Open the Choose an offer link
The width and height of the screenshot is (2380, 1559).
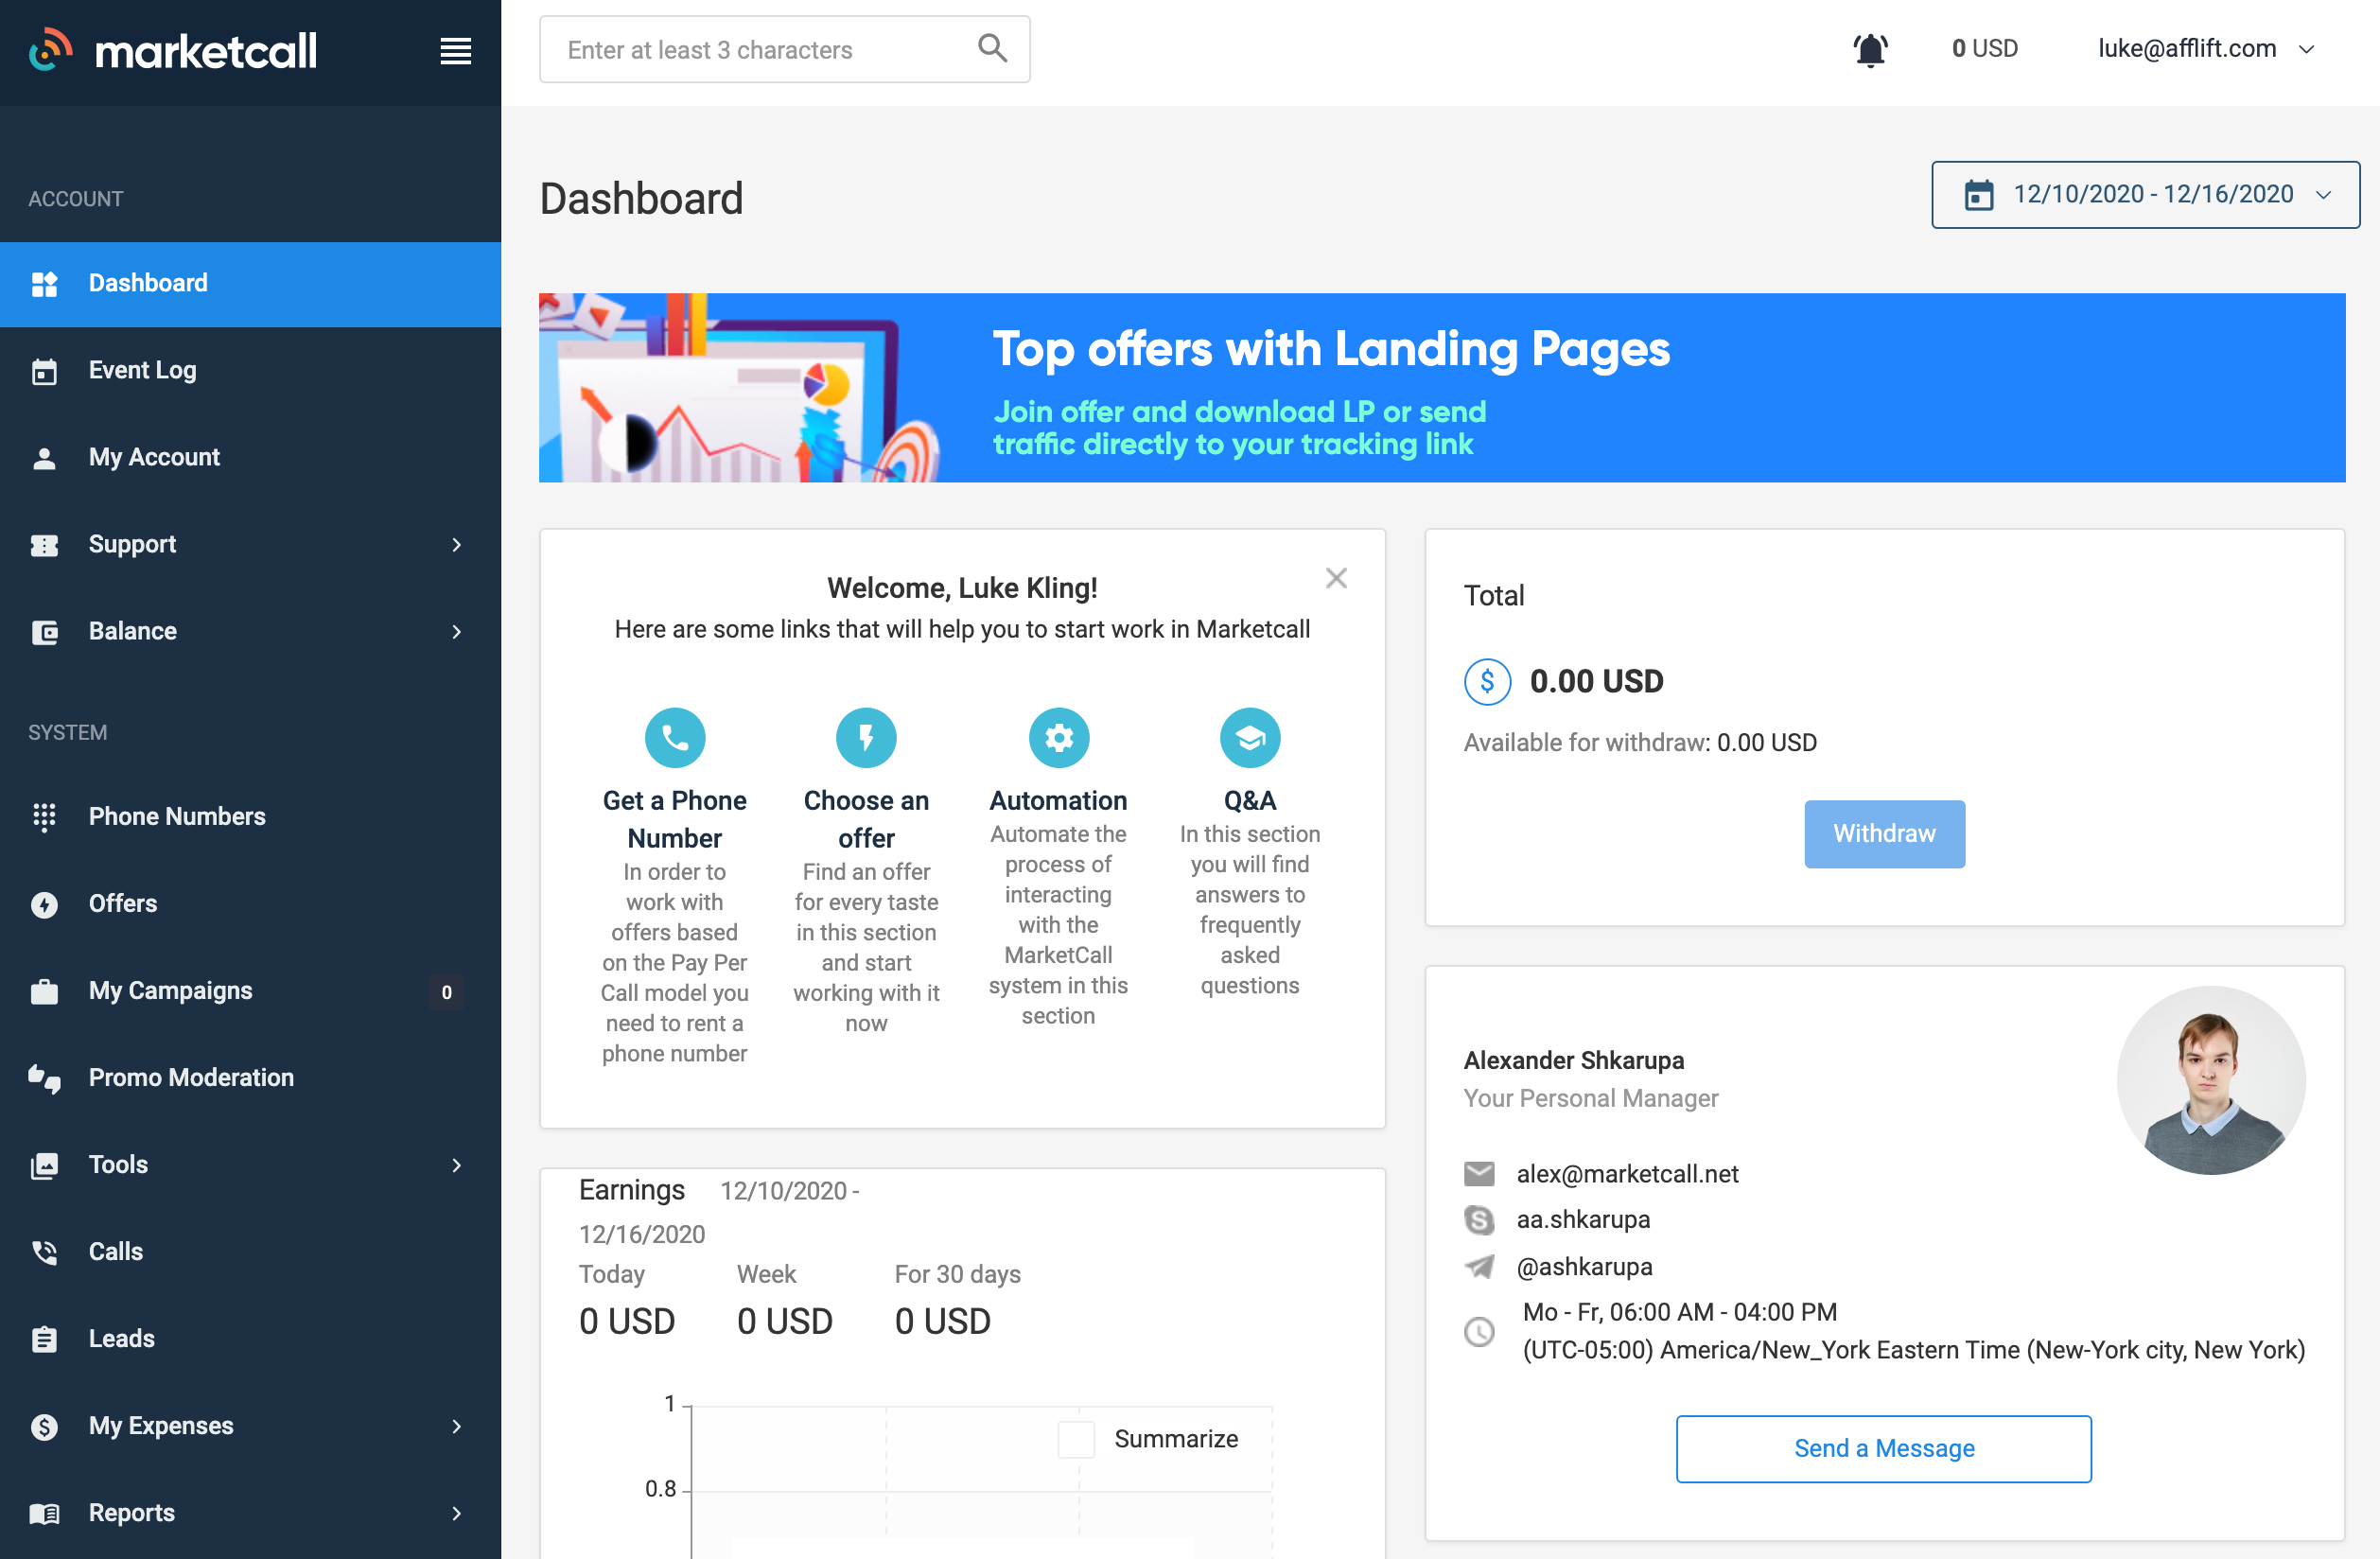click(866, 820)
